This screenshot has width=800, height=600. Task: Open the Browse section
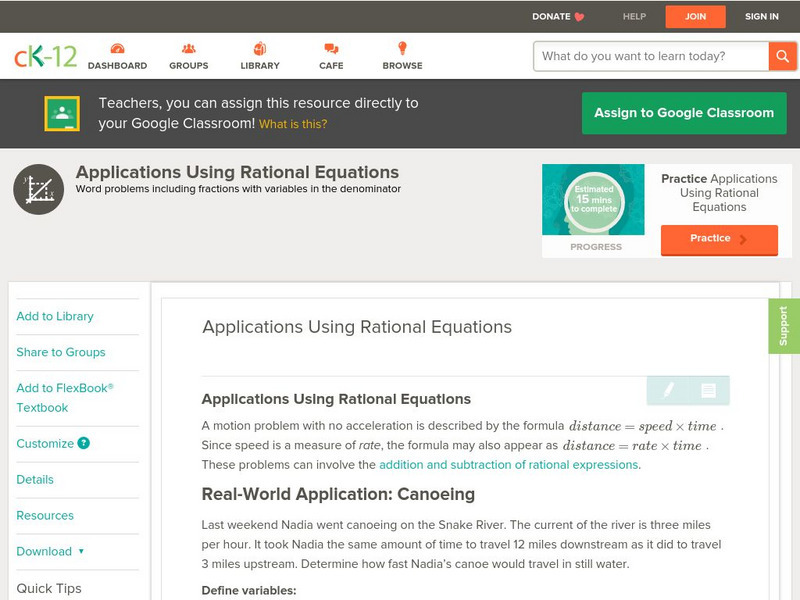coord(401,57)
